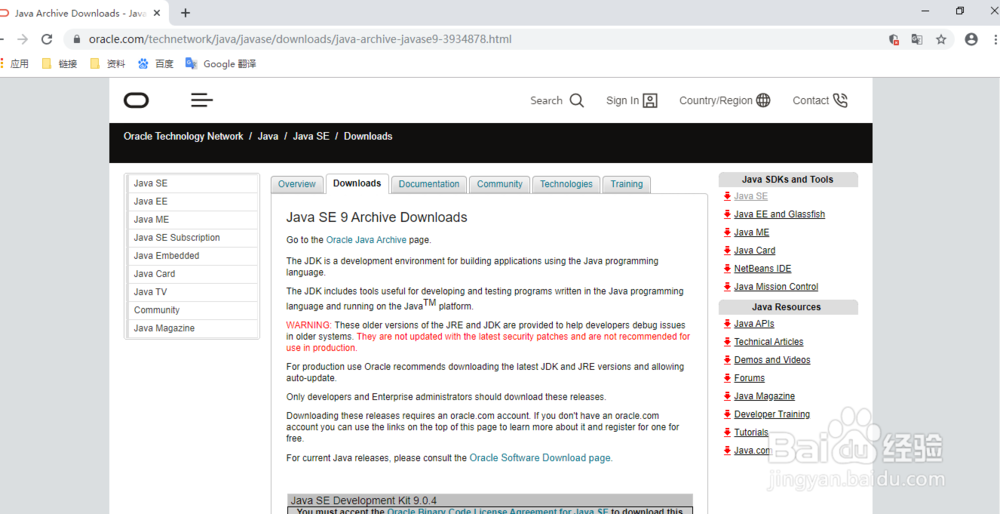This screenshot has height=514, width=1000.
Task: Click the Search magnifier icon
Action: point(577,101)
